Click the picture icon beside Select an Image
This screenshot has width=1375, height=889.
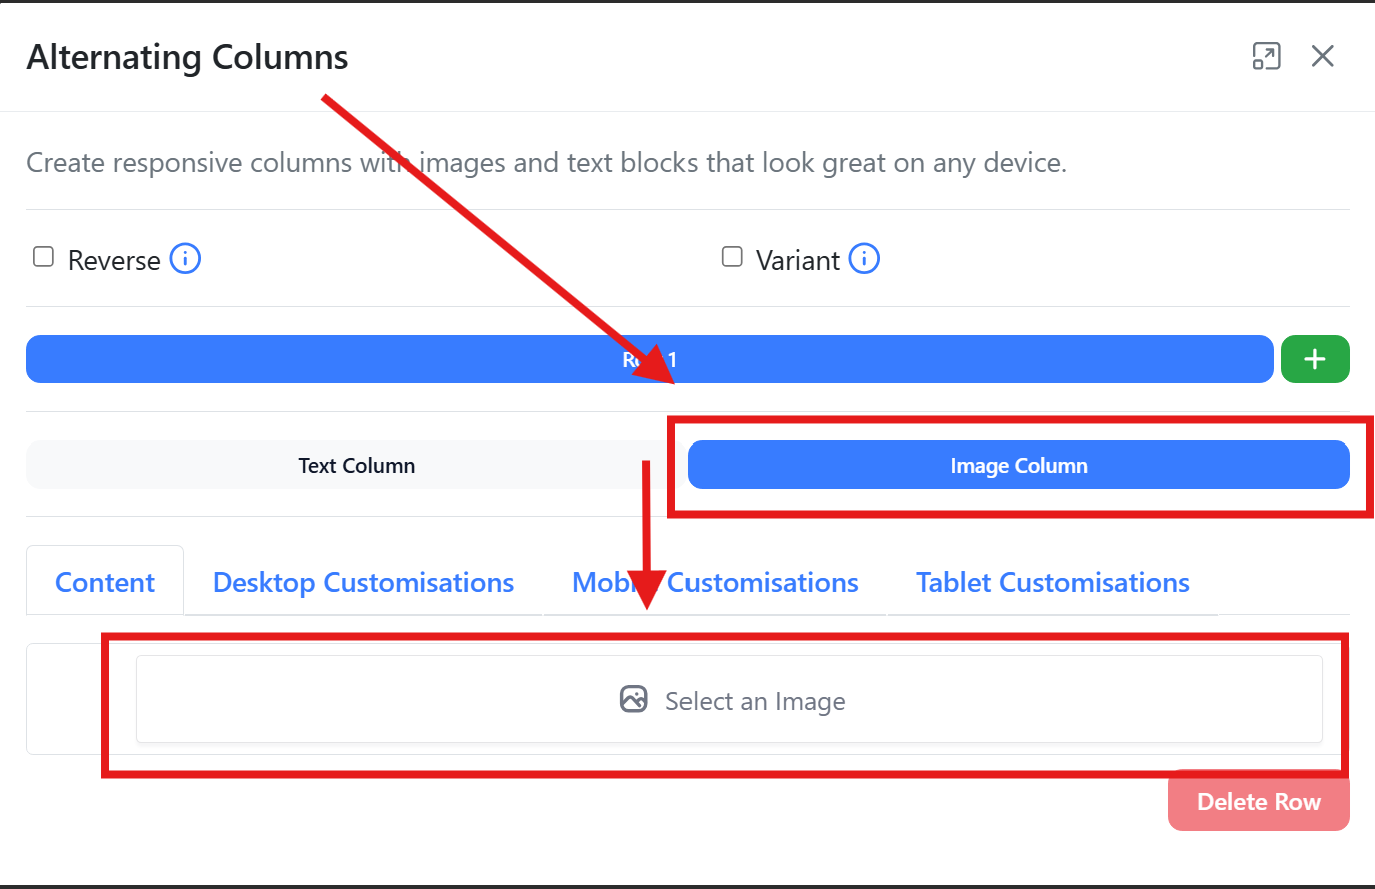pos(634,699)
